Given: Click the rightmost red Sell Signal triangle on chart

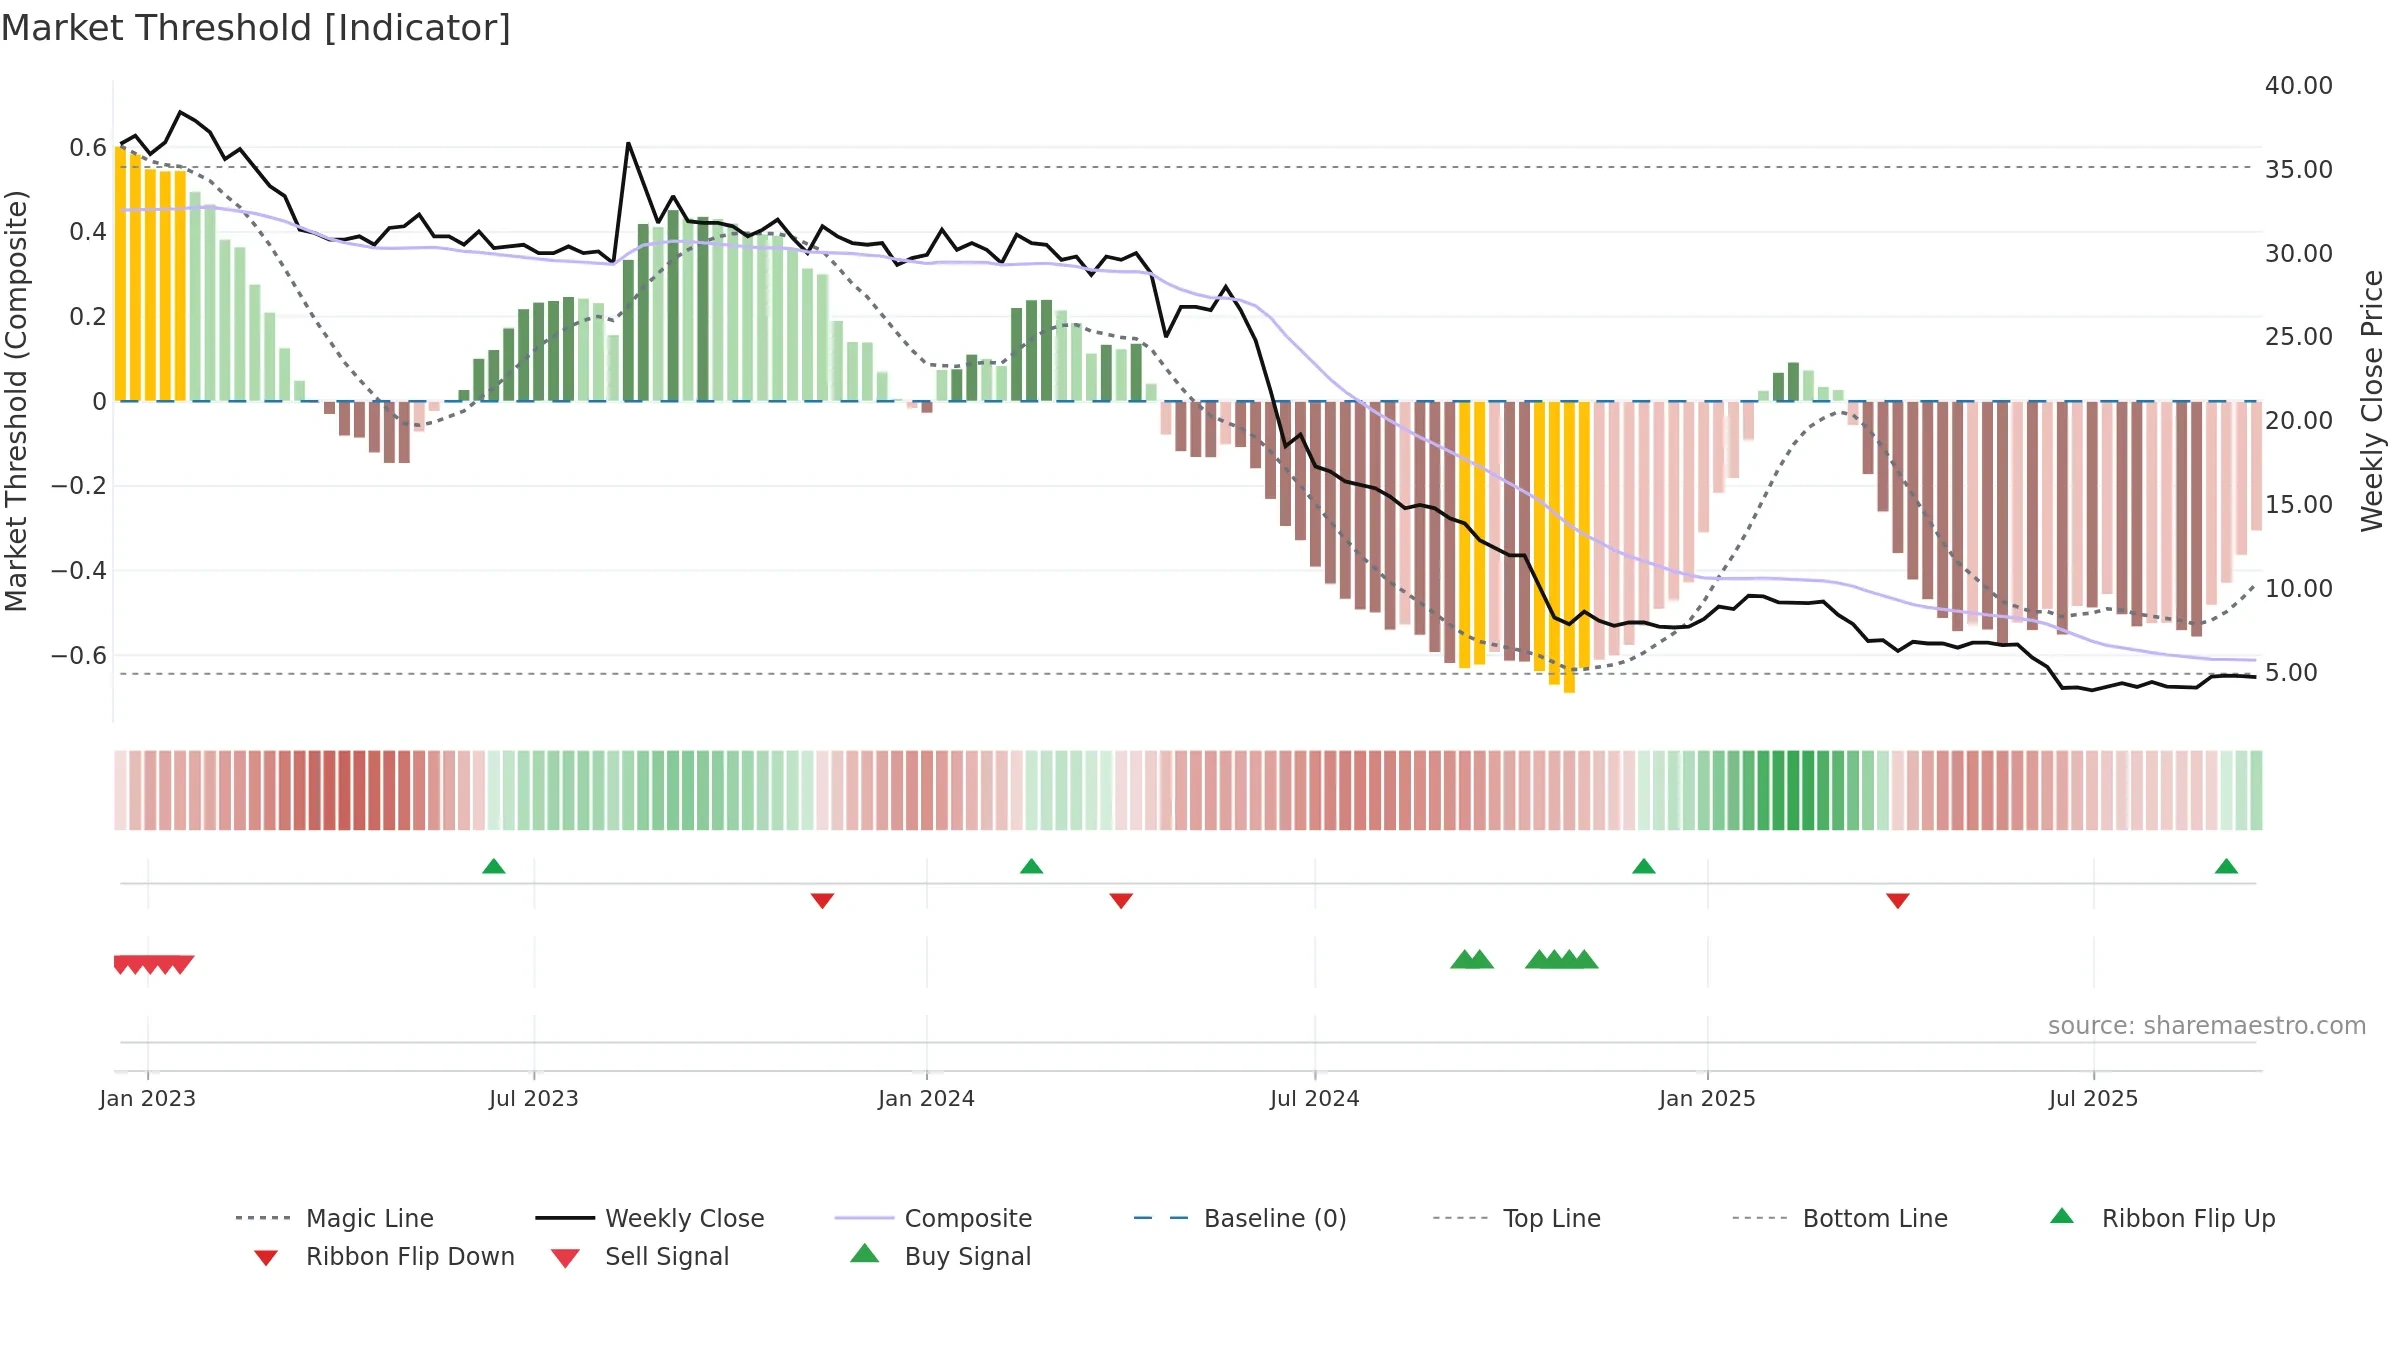Looking at the screenshot, I should pyautogui.click(x=181, y=965).
